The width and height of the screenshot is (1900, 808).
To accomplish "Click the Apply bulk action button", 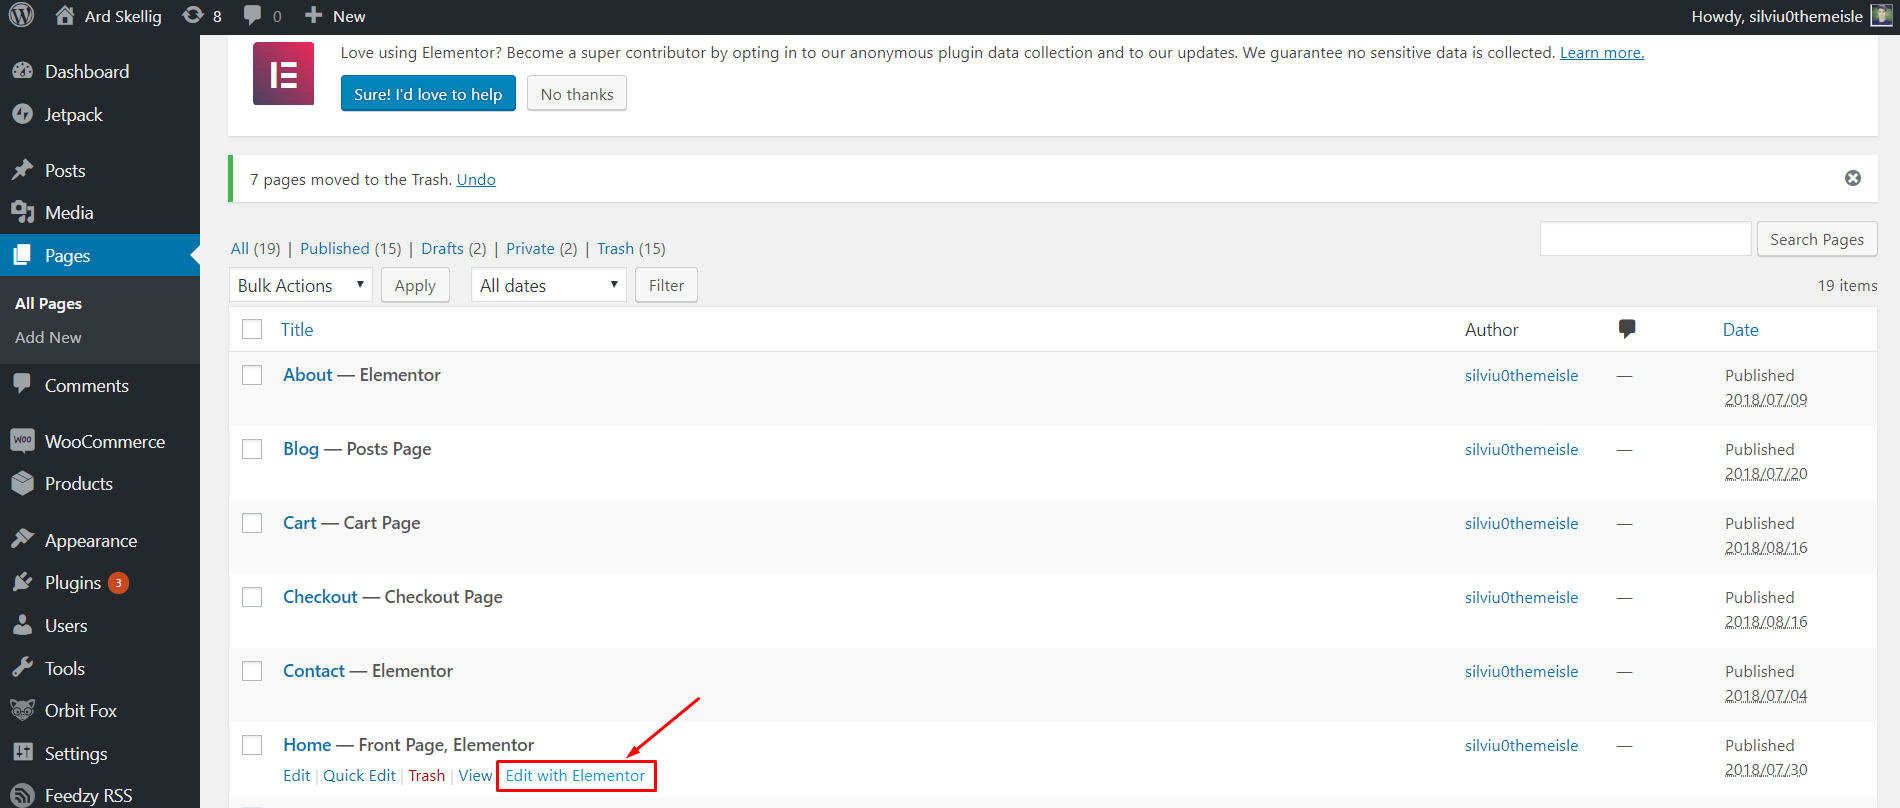I will [x=415, y=285].
